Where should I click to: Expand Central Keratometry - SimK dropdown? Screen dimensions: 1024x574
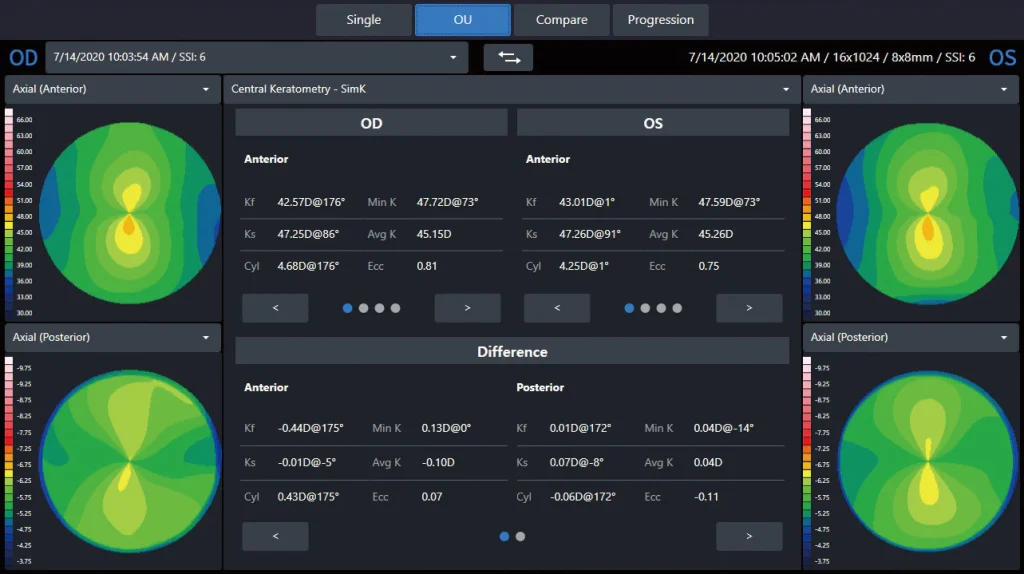[511, 89]
